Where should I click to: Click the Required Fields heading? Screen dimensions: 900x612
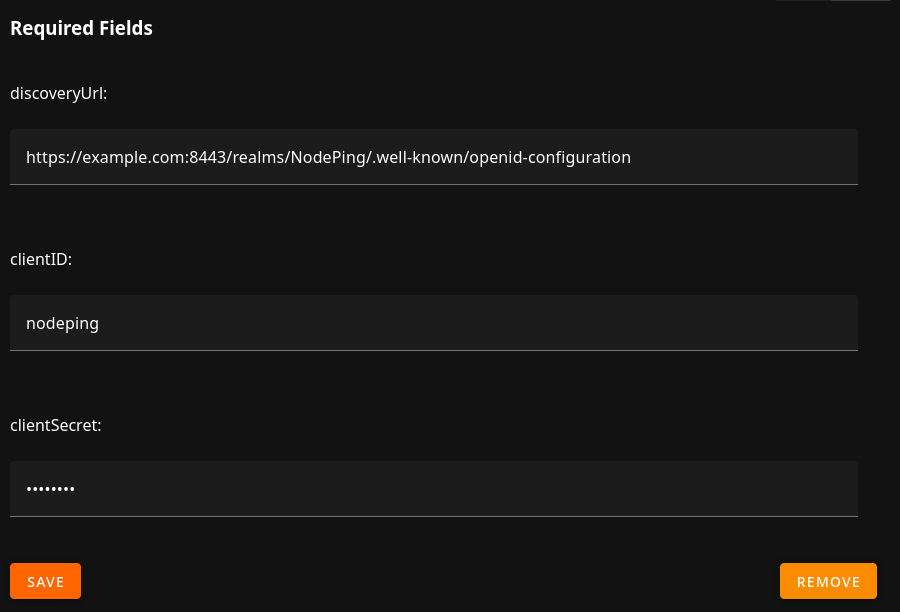point(81,28)
